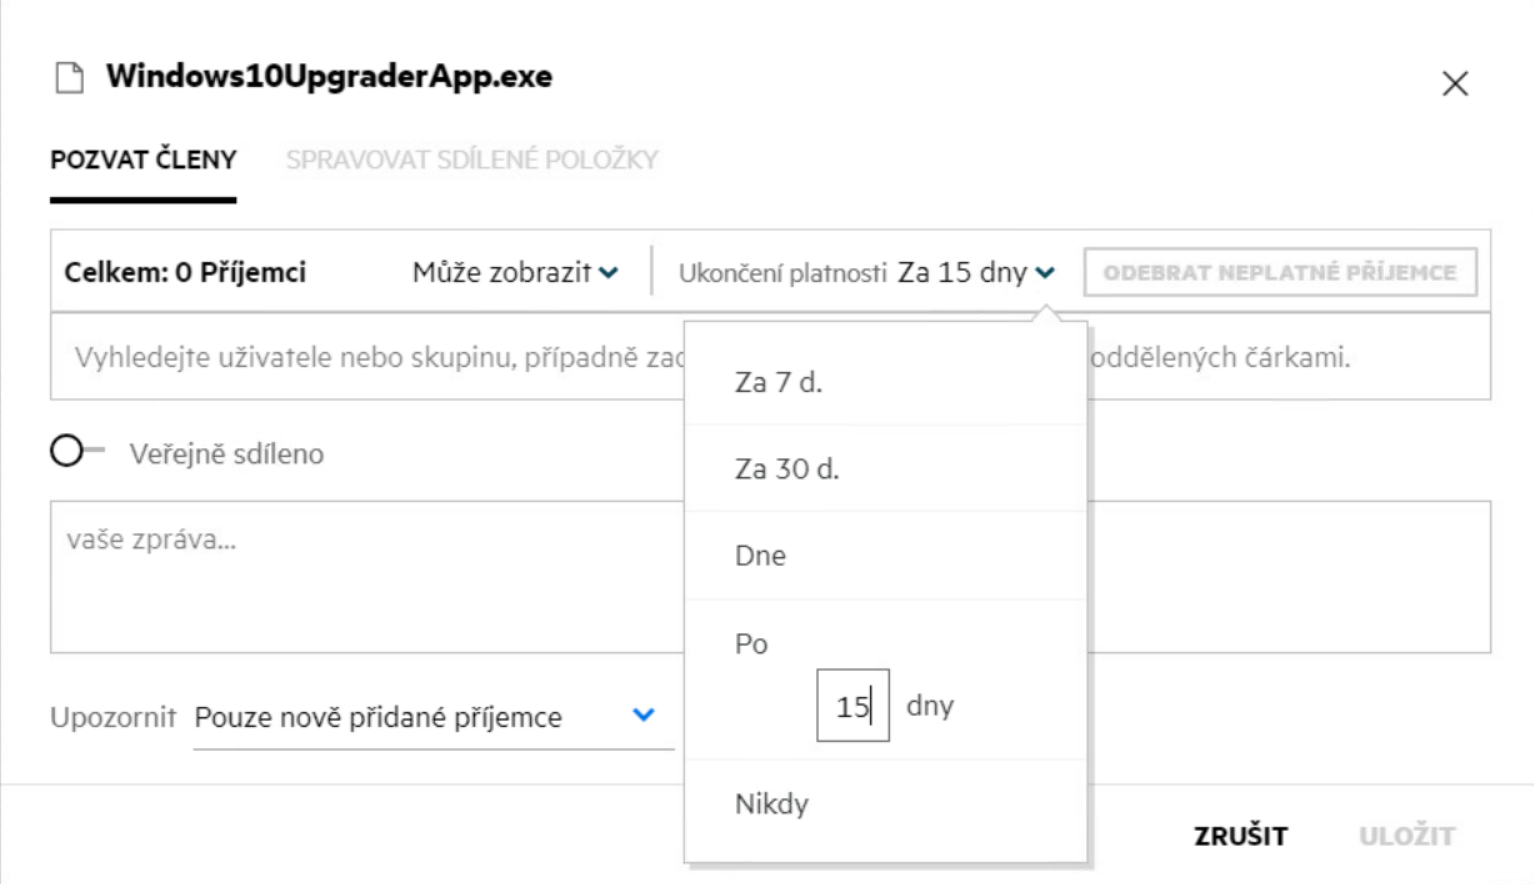Screen dimensions: 1534x884
Task: Click the ULOŽIT save button
Action: (1406, 836)
